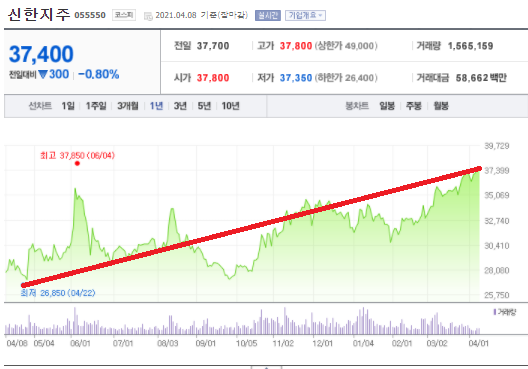Screen dimensions: 528x369
Task: Click the 04/08 x-axis date label
Action: (x=17, y=343)
